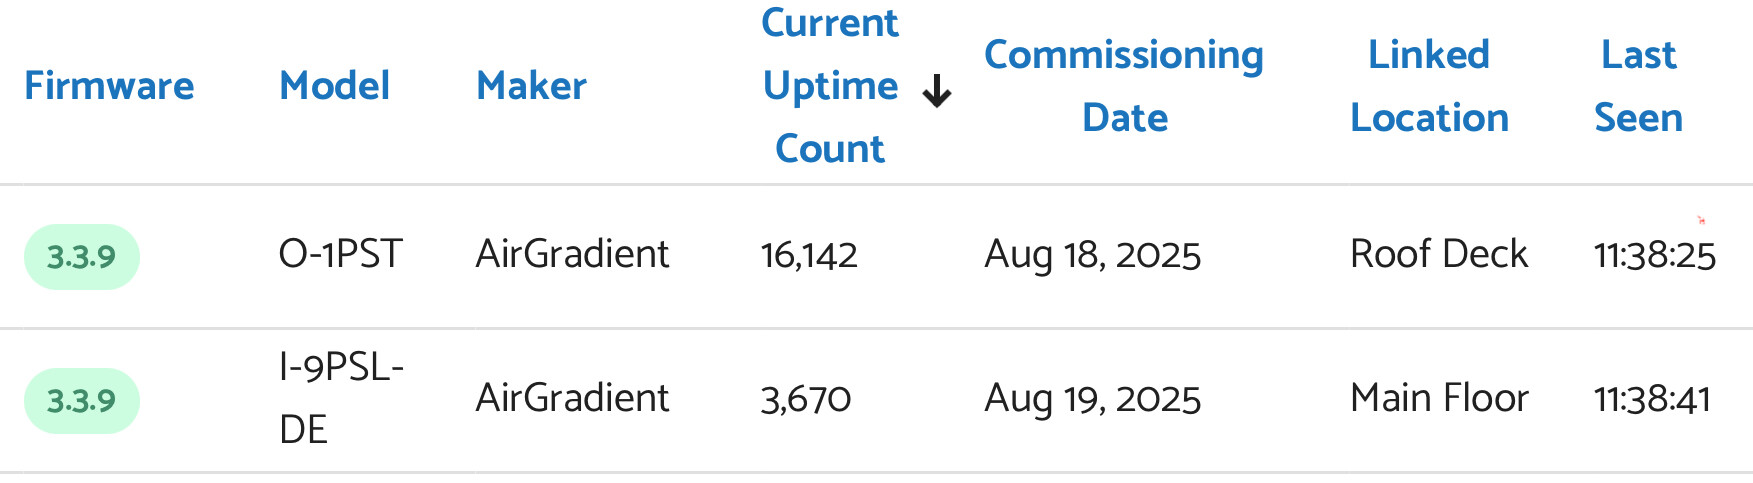This screenshot has width=1753, height=483.
Task: Click firmware 3.3.9 badge for O-1PST
Action: (x=82, y=257)
